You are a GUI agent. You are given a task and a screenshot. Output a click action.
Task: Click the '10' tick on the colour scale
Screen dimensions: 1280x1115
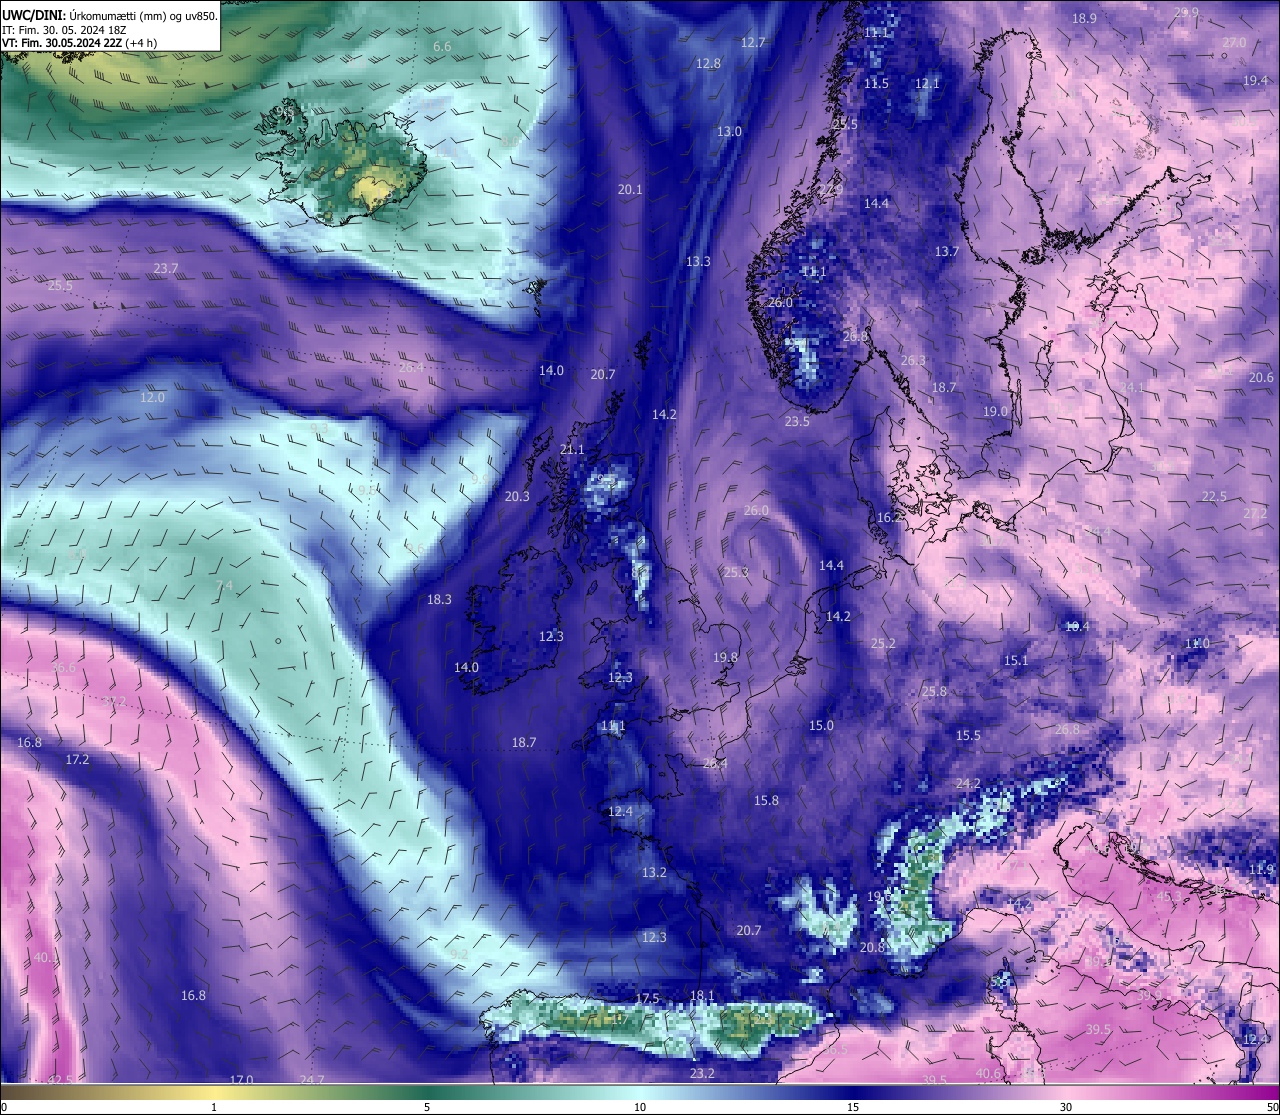pyautogui.click(x=640, y=1107)
